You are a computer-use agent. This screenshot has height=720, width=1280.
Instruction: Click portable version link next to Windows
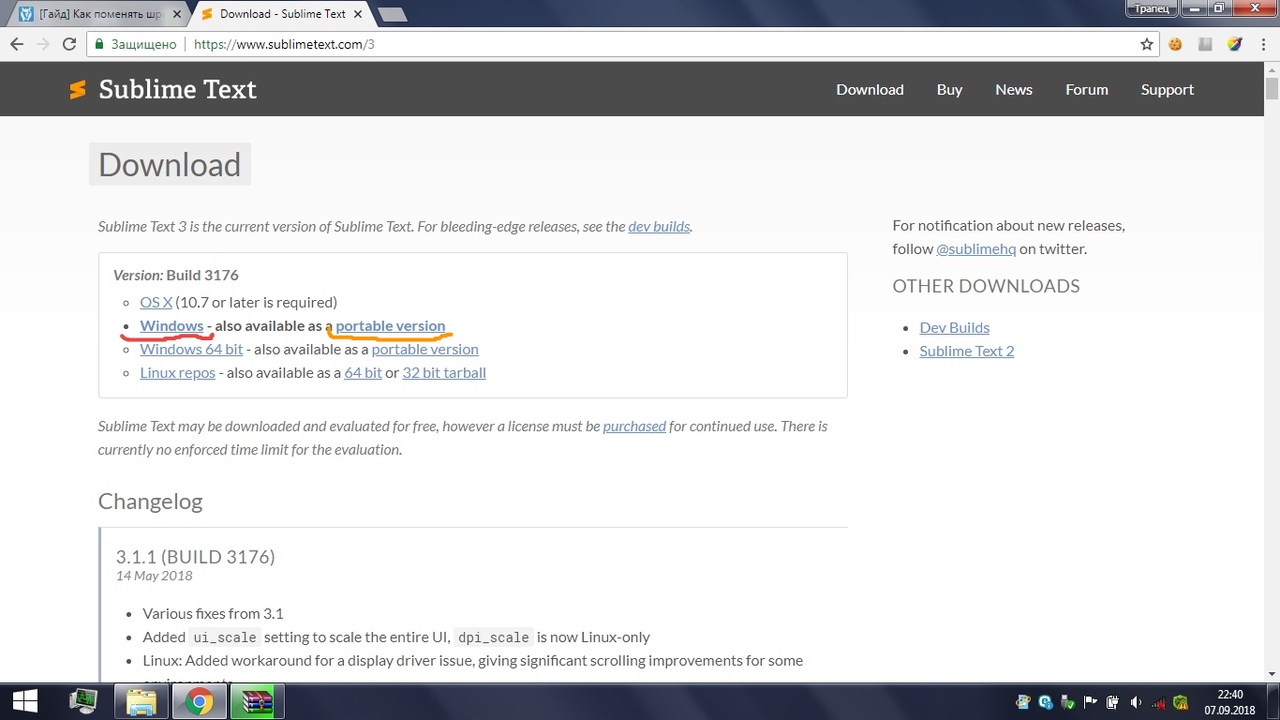pos(390,326)
